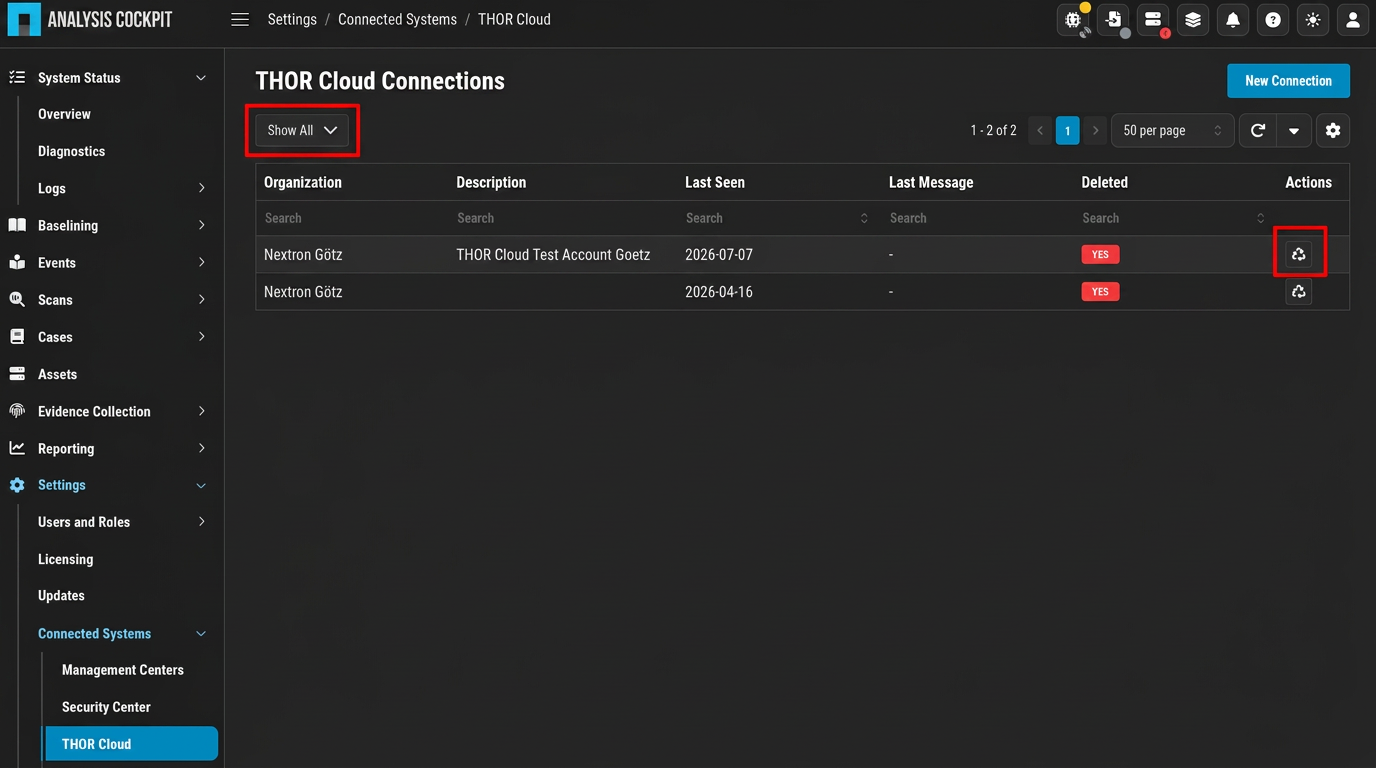This screenshot has height=768, width=1376.
Task: Restore the THOR Cloud Test Account Goetz connection
Action: point(1298,254)
